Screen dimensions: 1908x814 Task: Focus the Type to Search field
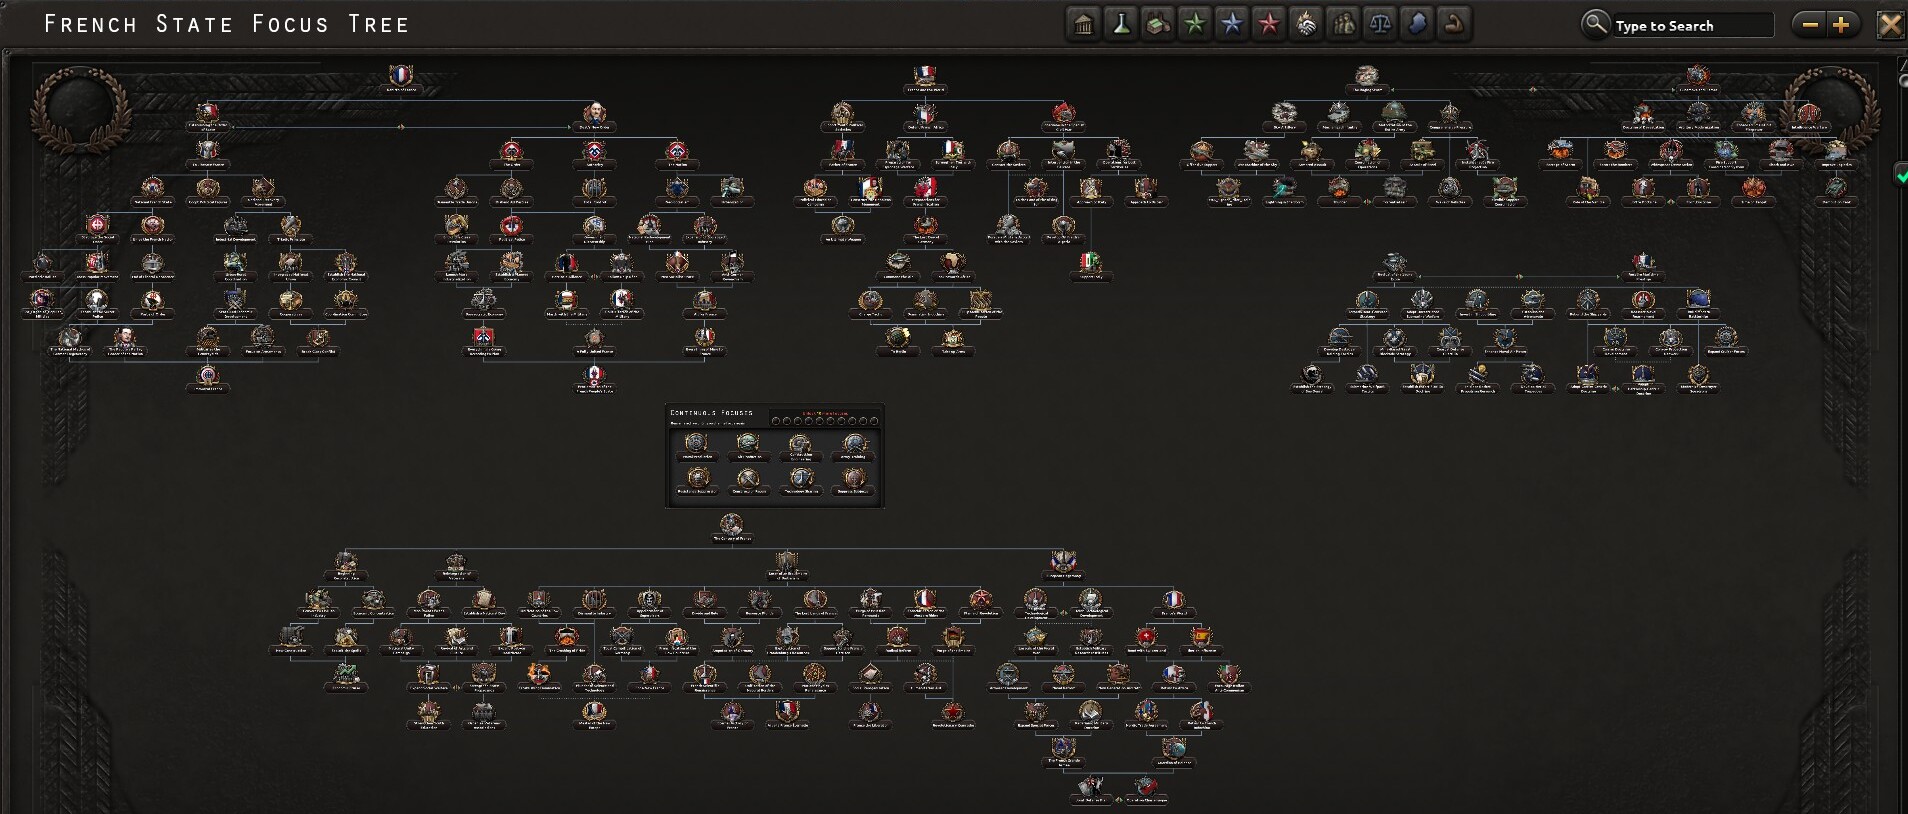[1692, 25]
